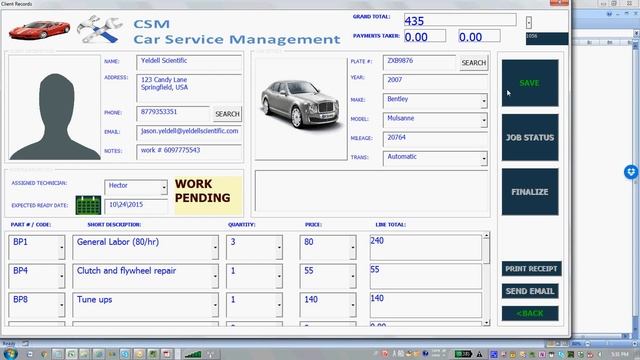
Task: Click Send Email button
Action: tap(530, 291)
